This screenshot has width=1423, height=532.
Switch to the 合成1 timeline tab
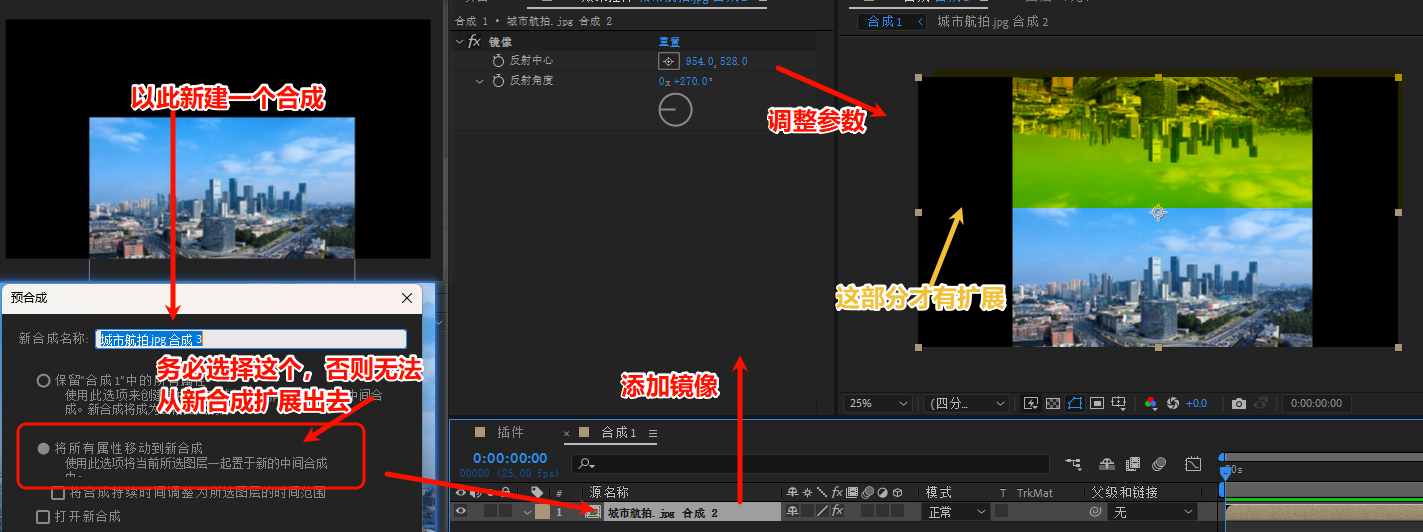pos(619,432)
